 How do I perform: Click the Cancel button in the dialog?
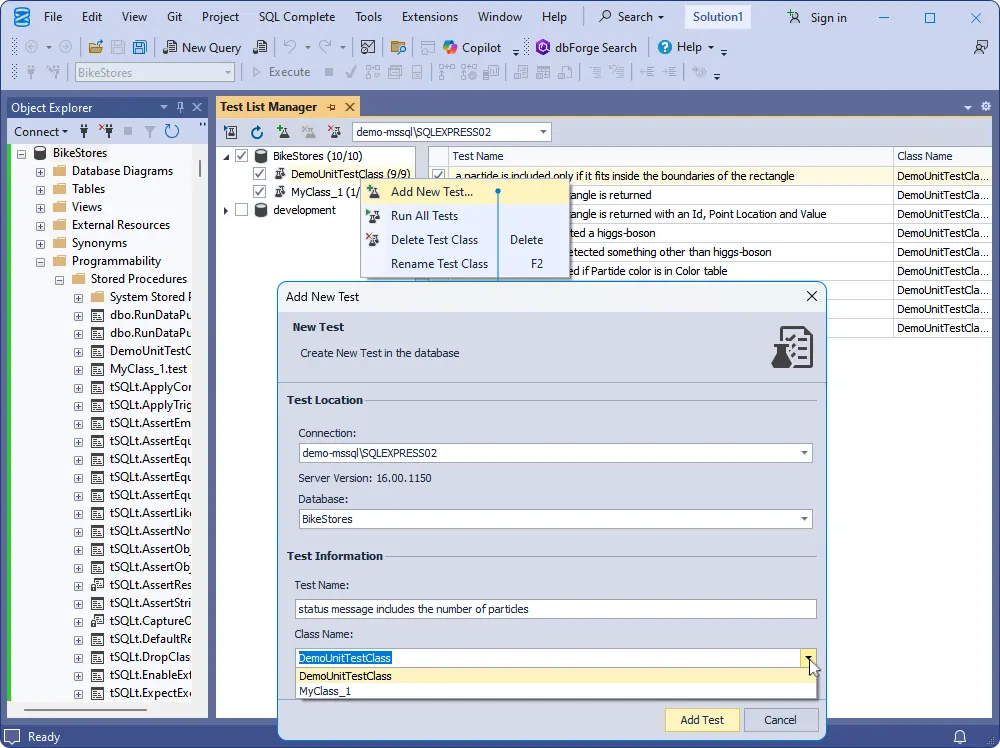780,720
